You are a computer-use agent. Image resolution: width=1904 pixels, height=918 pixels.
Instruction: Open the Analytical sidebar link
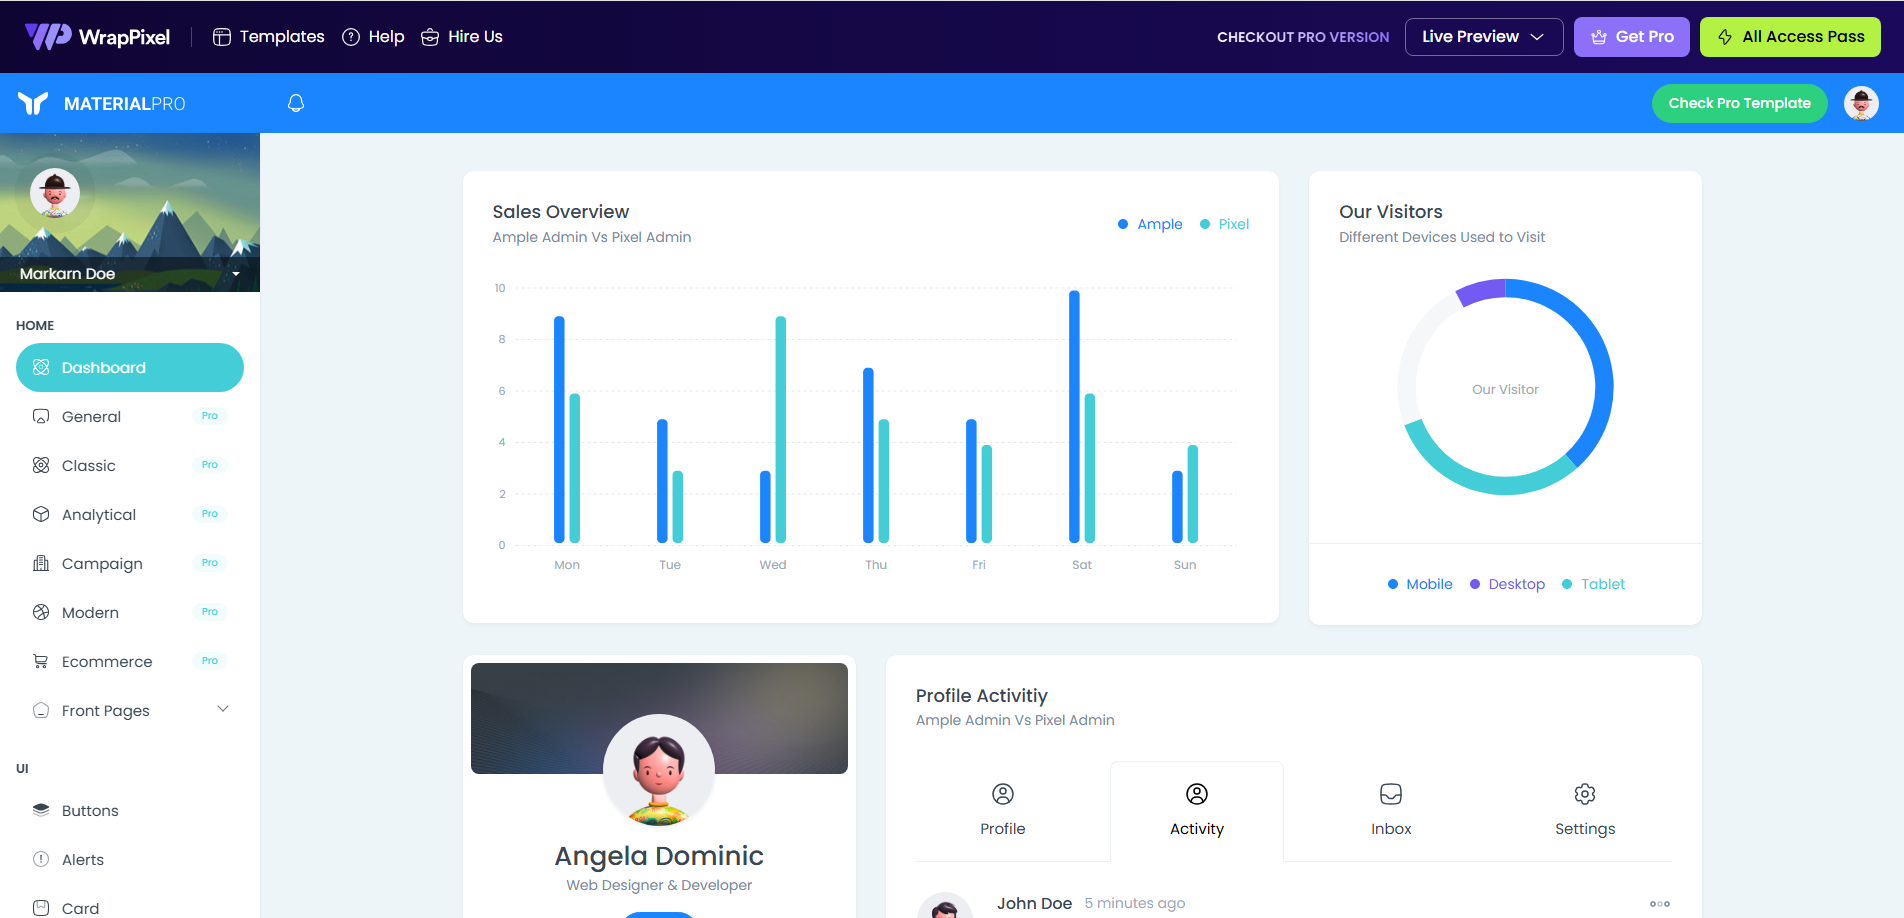pos(130,514)
